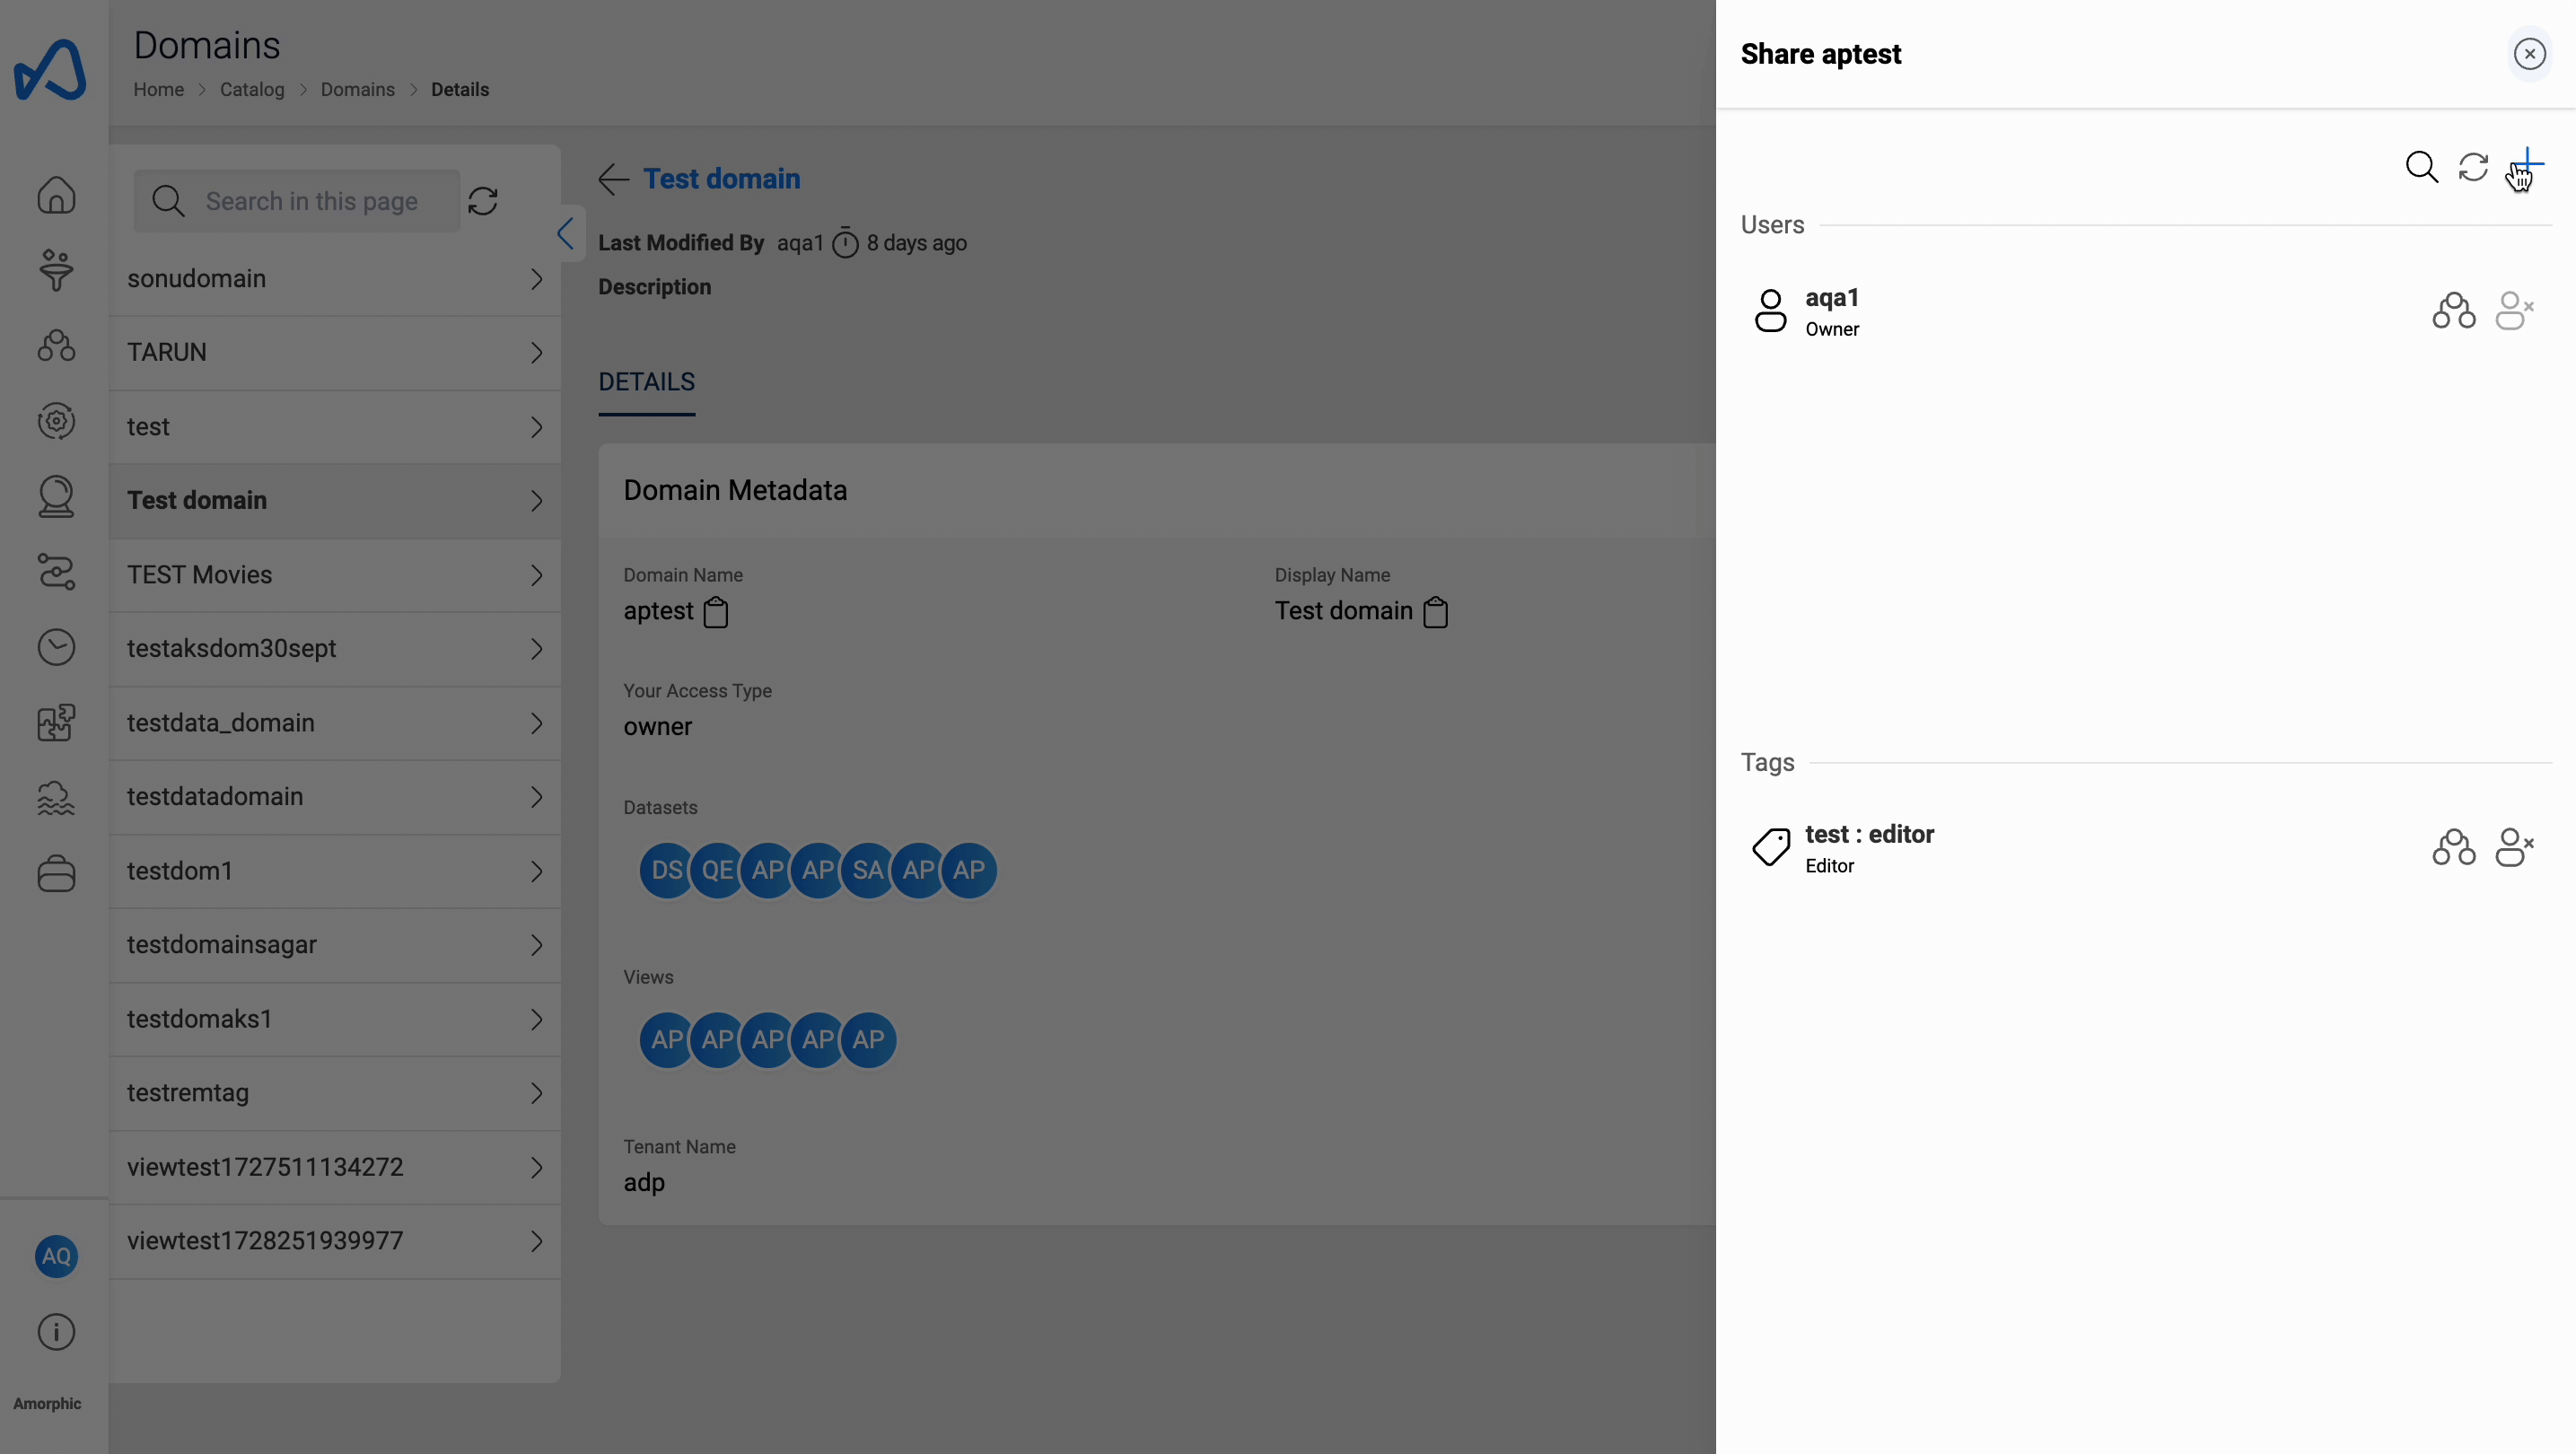2576x1454 pixels.
Task: Expand the testdatadomain domain entry
Action: tap(532, 796)
